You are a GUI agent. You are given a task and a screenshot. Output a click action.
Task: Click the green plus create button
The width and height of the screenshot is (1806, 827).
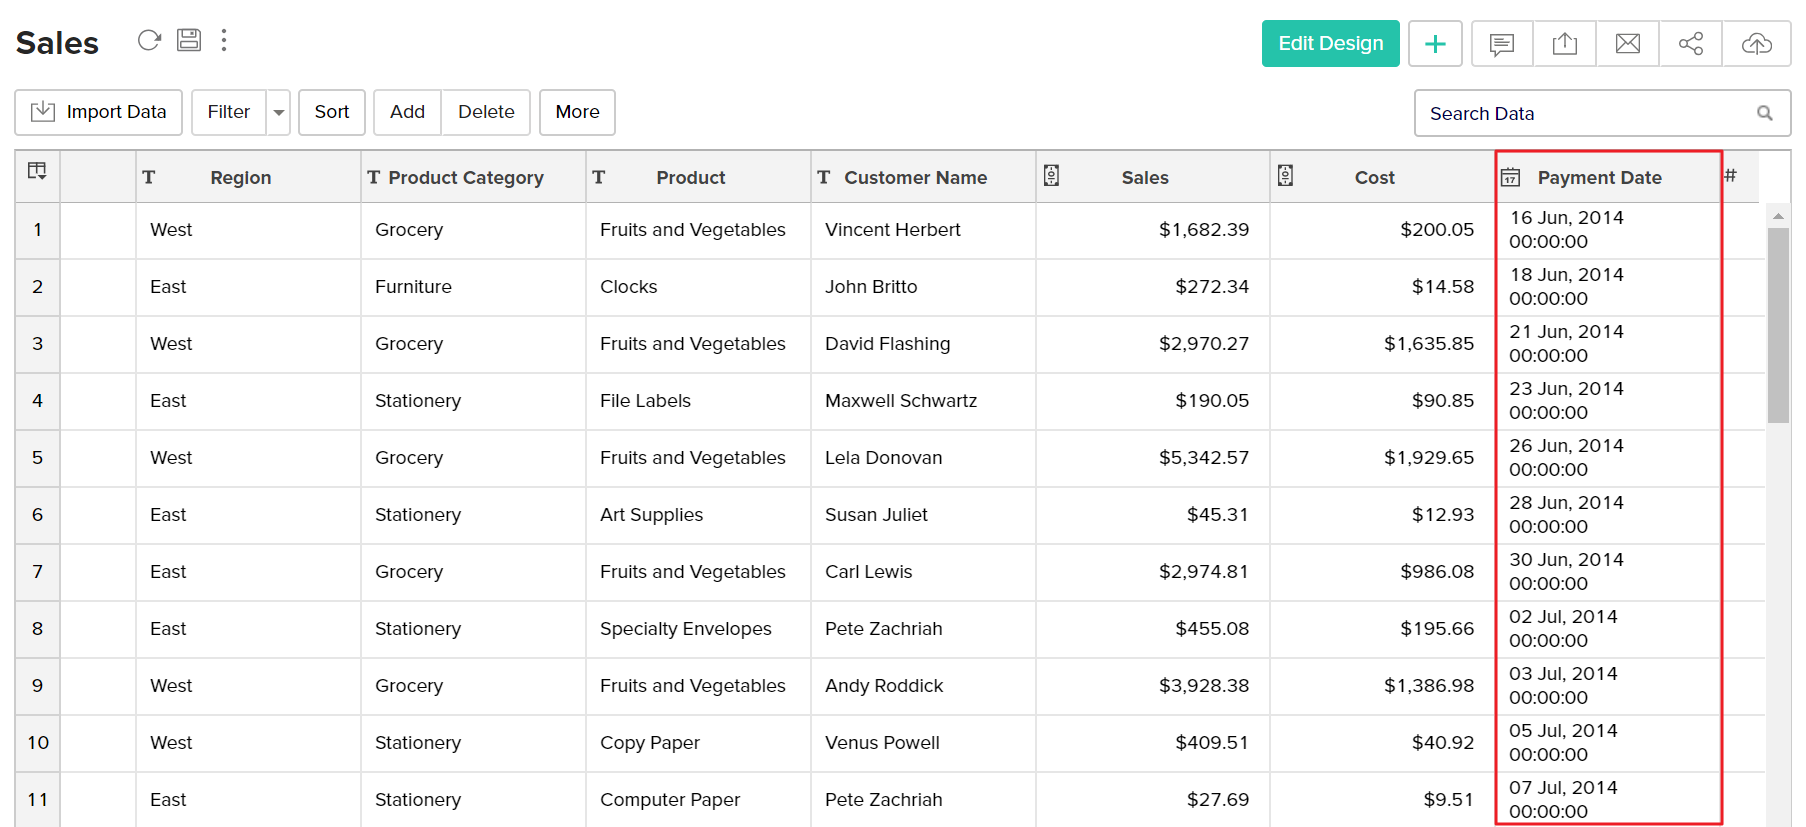pos(1435,44)
